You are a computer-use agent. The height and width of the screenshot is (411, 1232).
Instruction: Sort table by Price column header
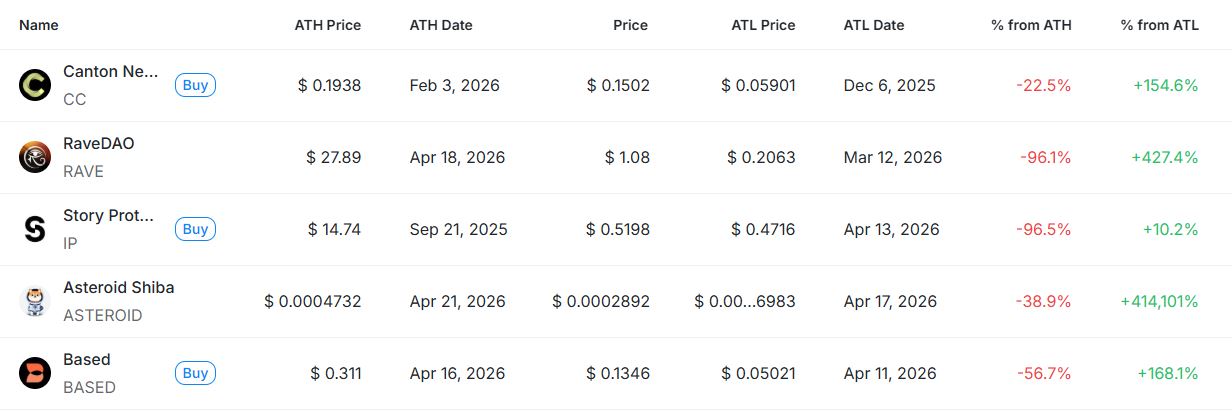click(630, 25)
